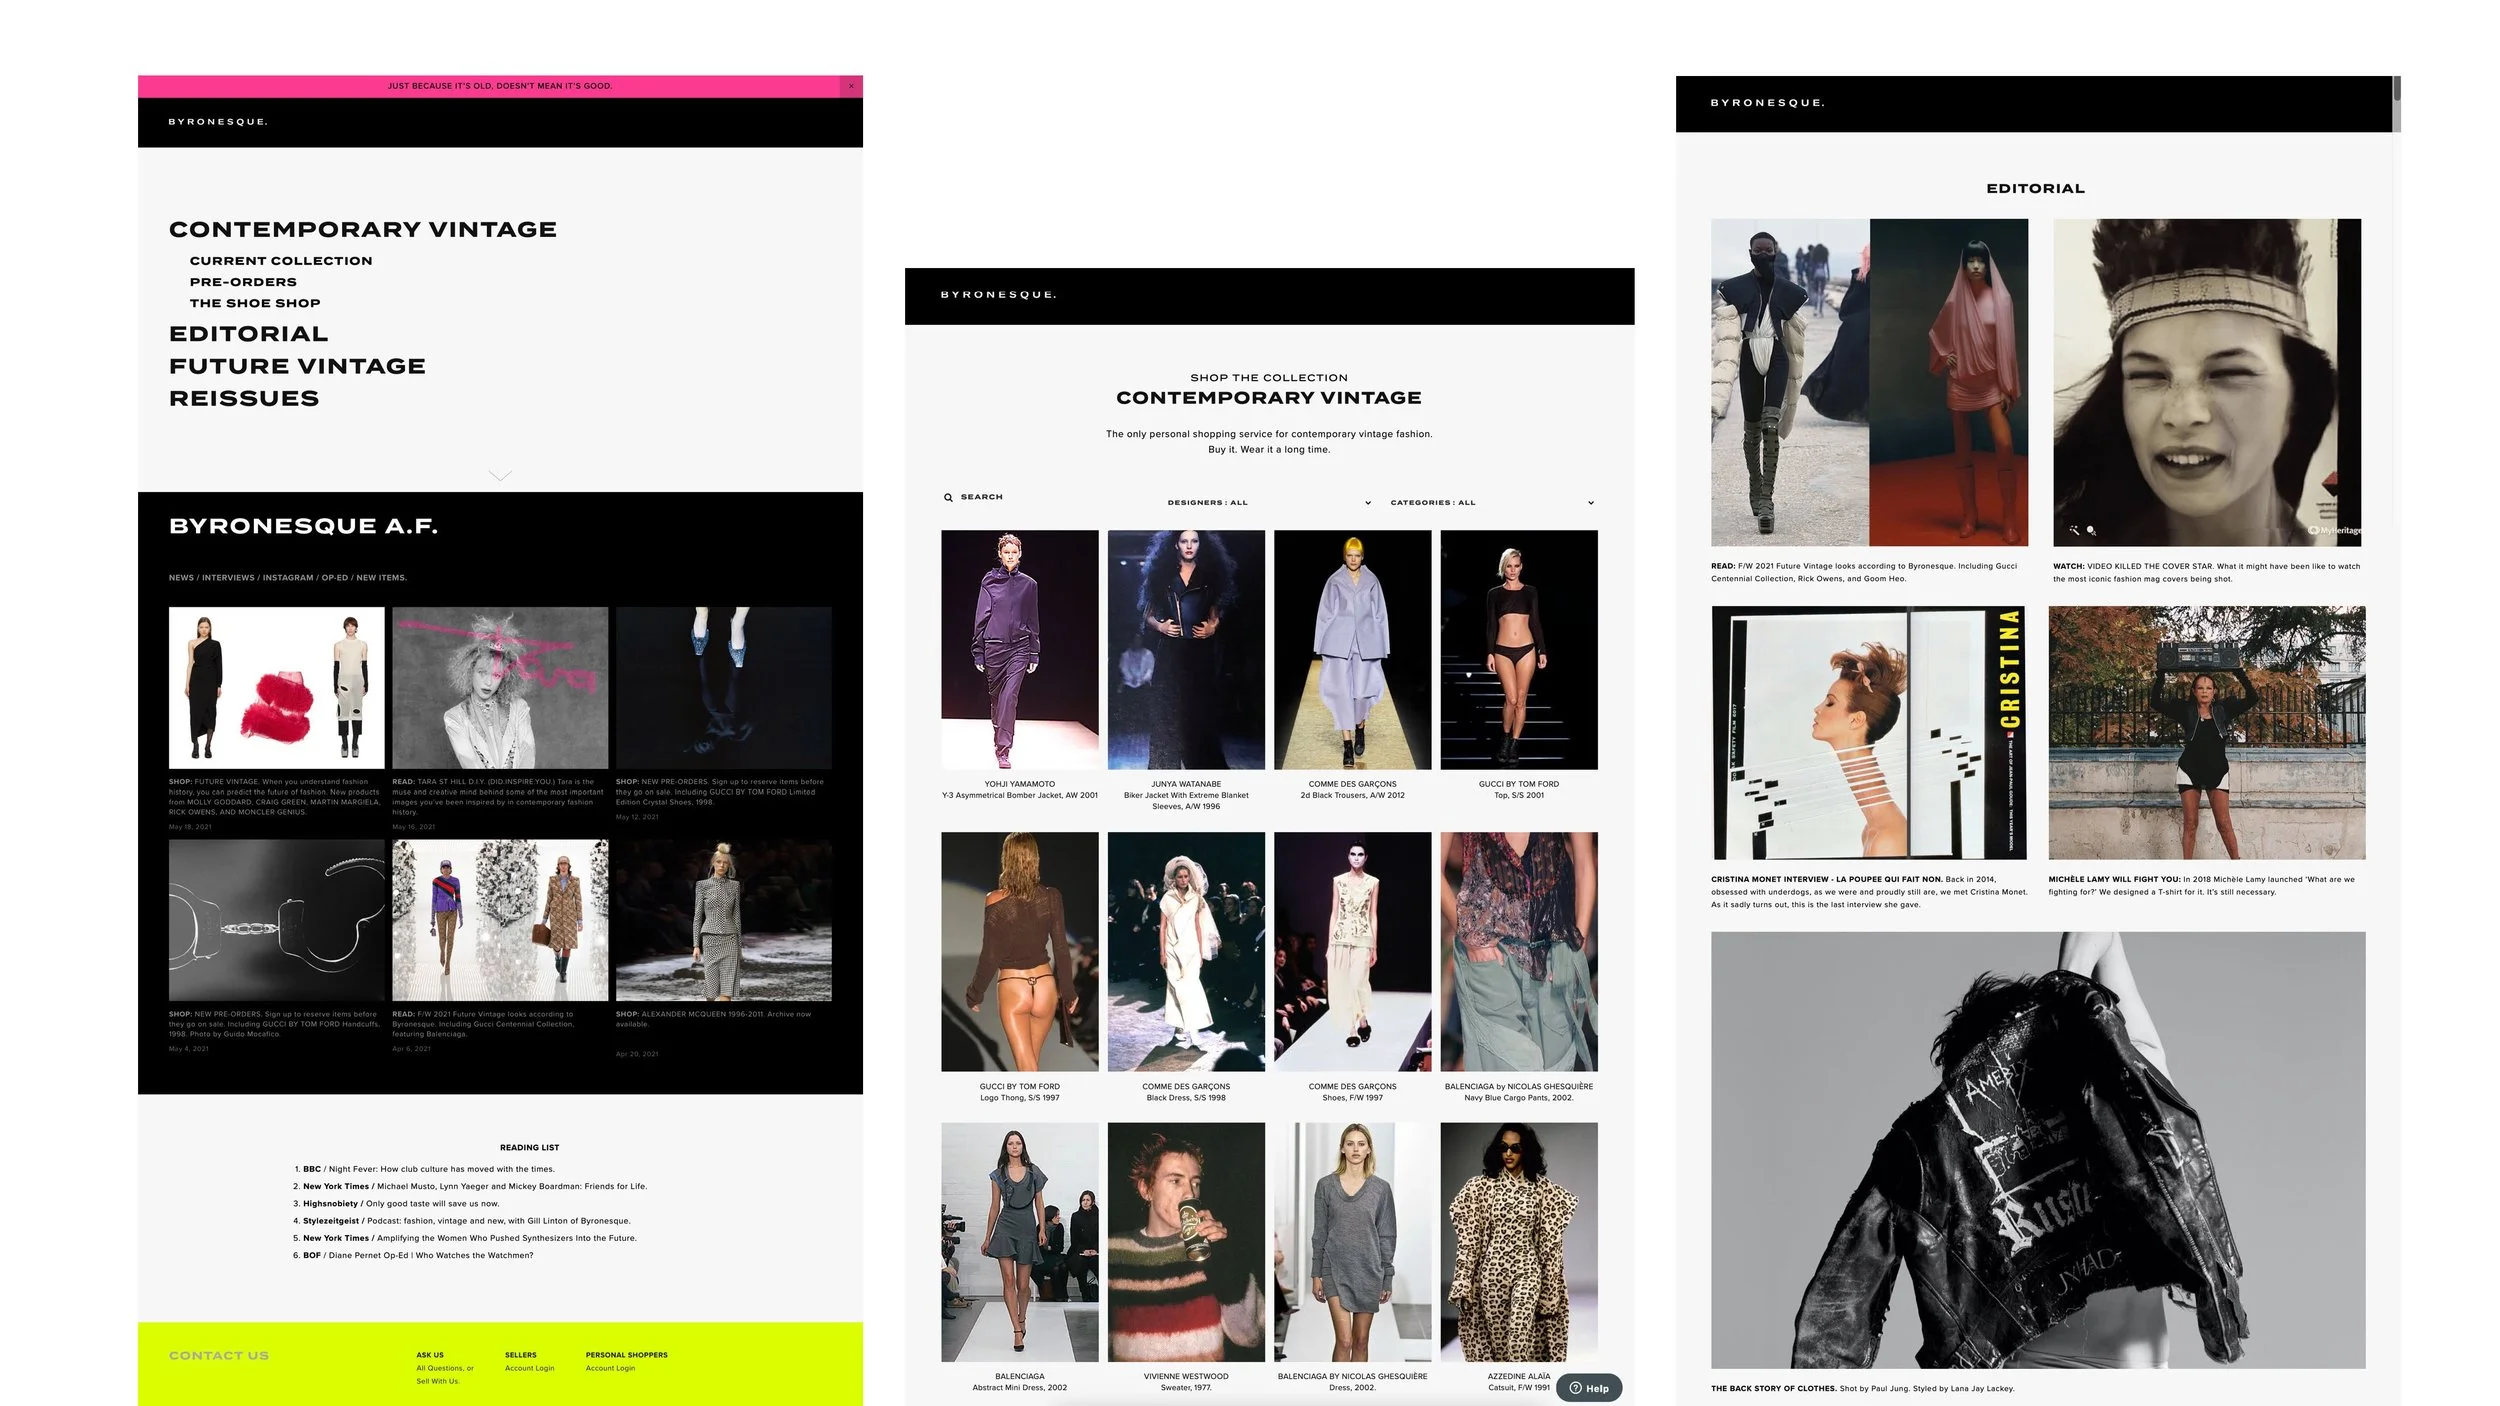Select Current Collection menu item

tap(281, 261)
